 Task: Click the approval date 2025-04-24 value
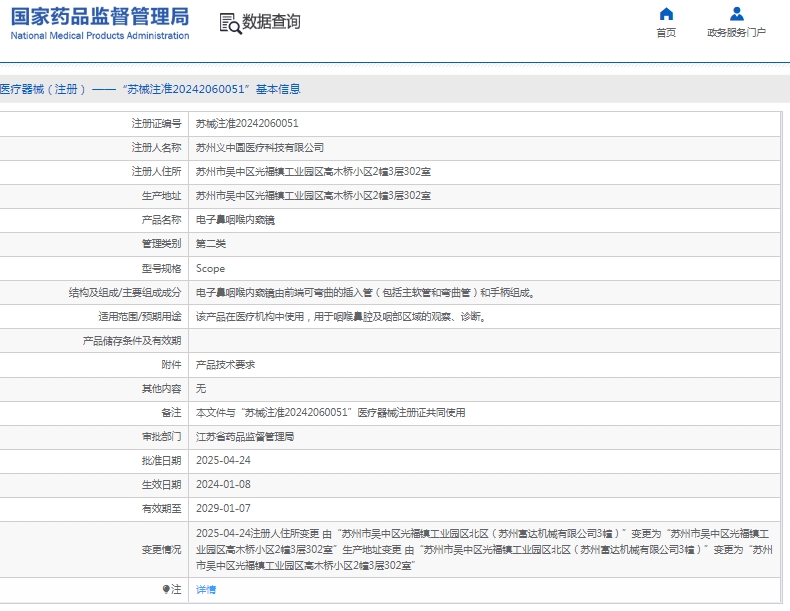tap(223, 461)
